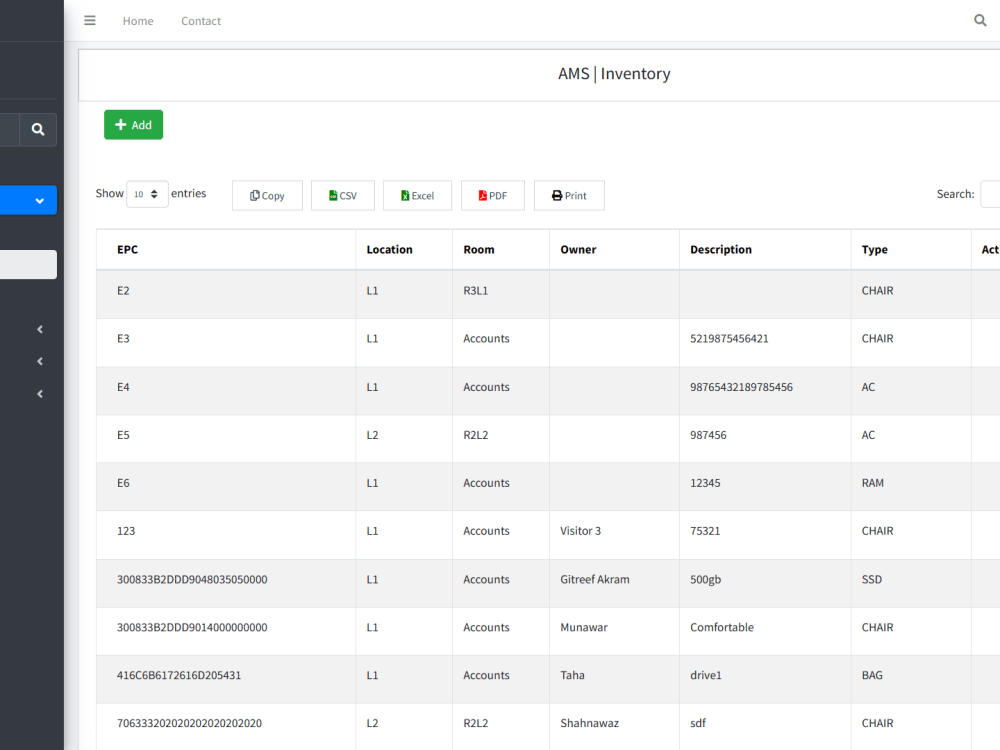1000x750 pixels.
Task: Collapse the last sidebar menu section
Action: tap(39, 393)
